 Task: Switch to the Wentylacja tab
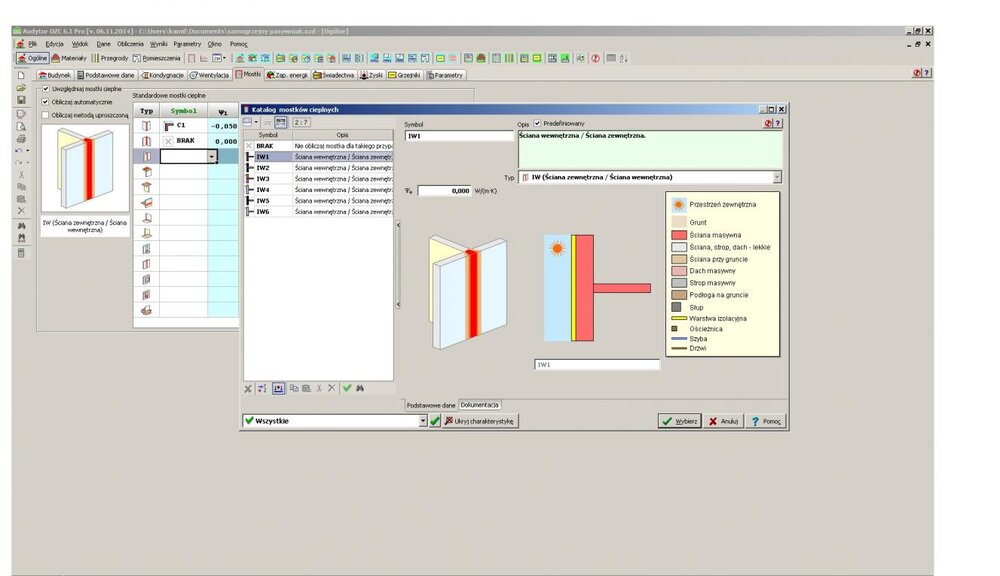click(210, 75)
